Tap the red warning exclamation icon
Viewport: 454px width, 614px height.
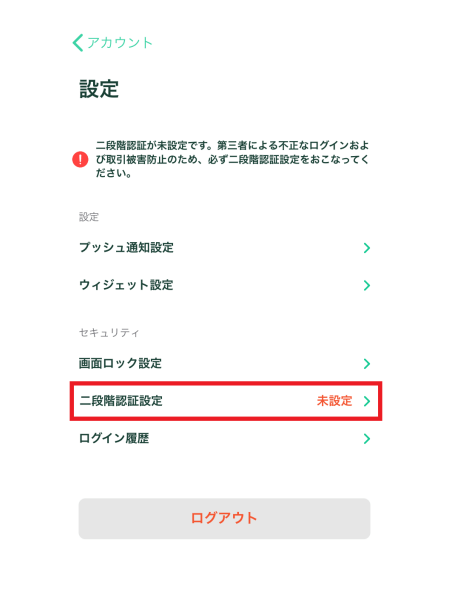[80, 159]
